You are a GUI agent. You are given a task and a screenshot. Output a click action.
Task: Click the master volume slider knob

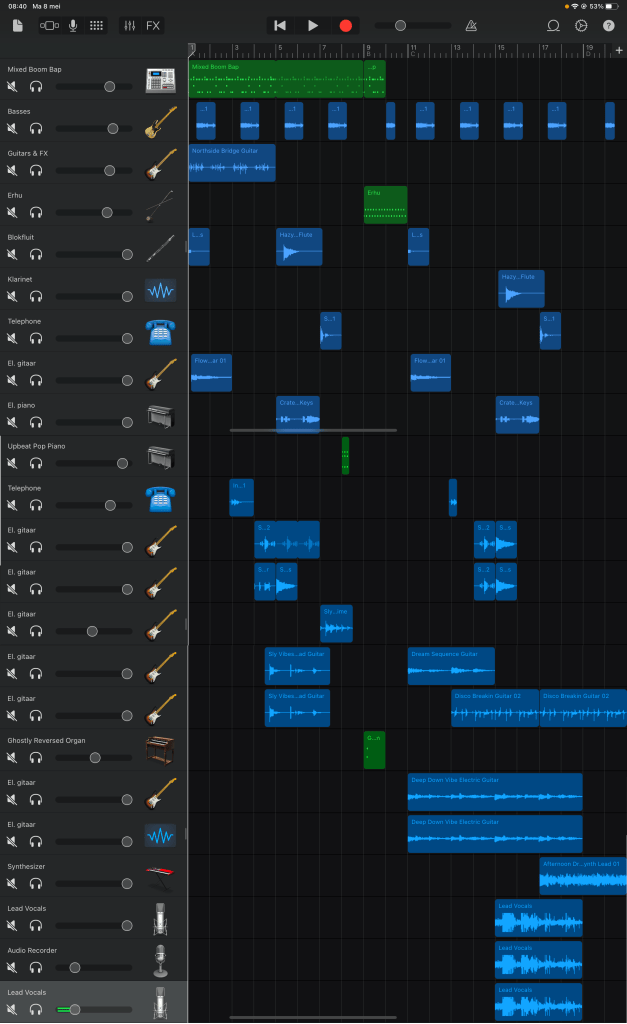[400, 25]
